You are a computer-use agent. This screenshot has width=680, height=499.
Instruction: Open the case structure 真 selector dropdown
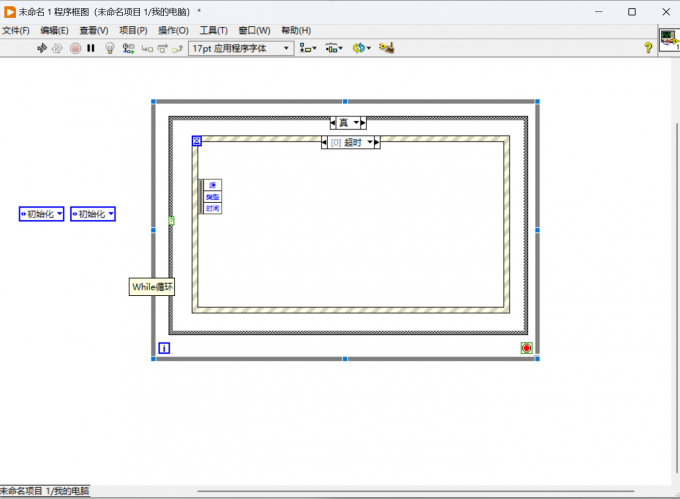pyautogui.click(x=356, y=123)
